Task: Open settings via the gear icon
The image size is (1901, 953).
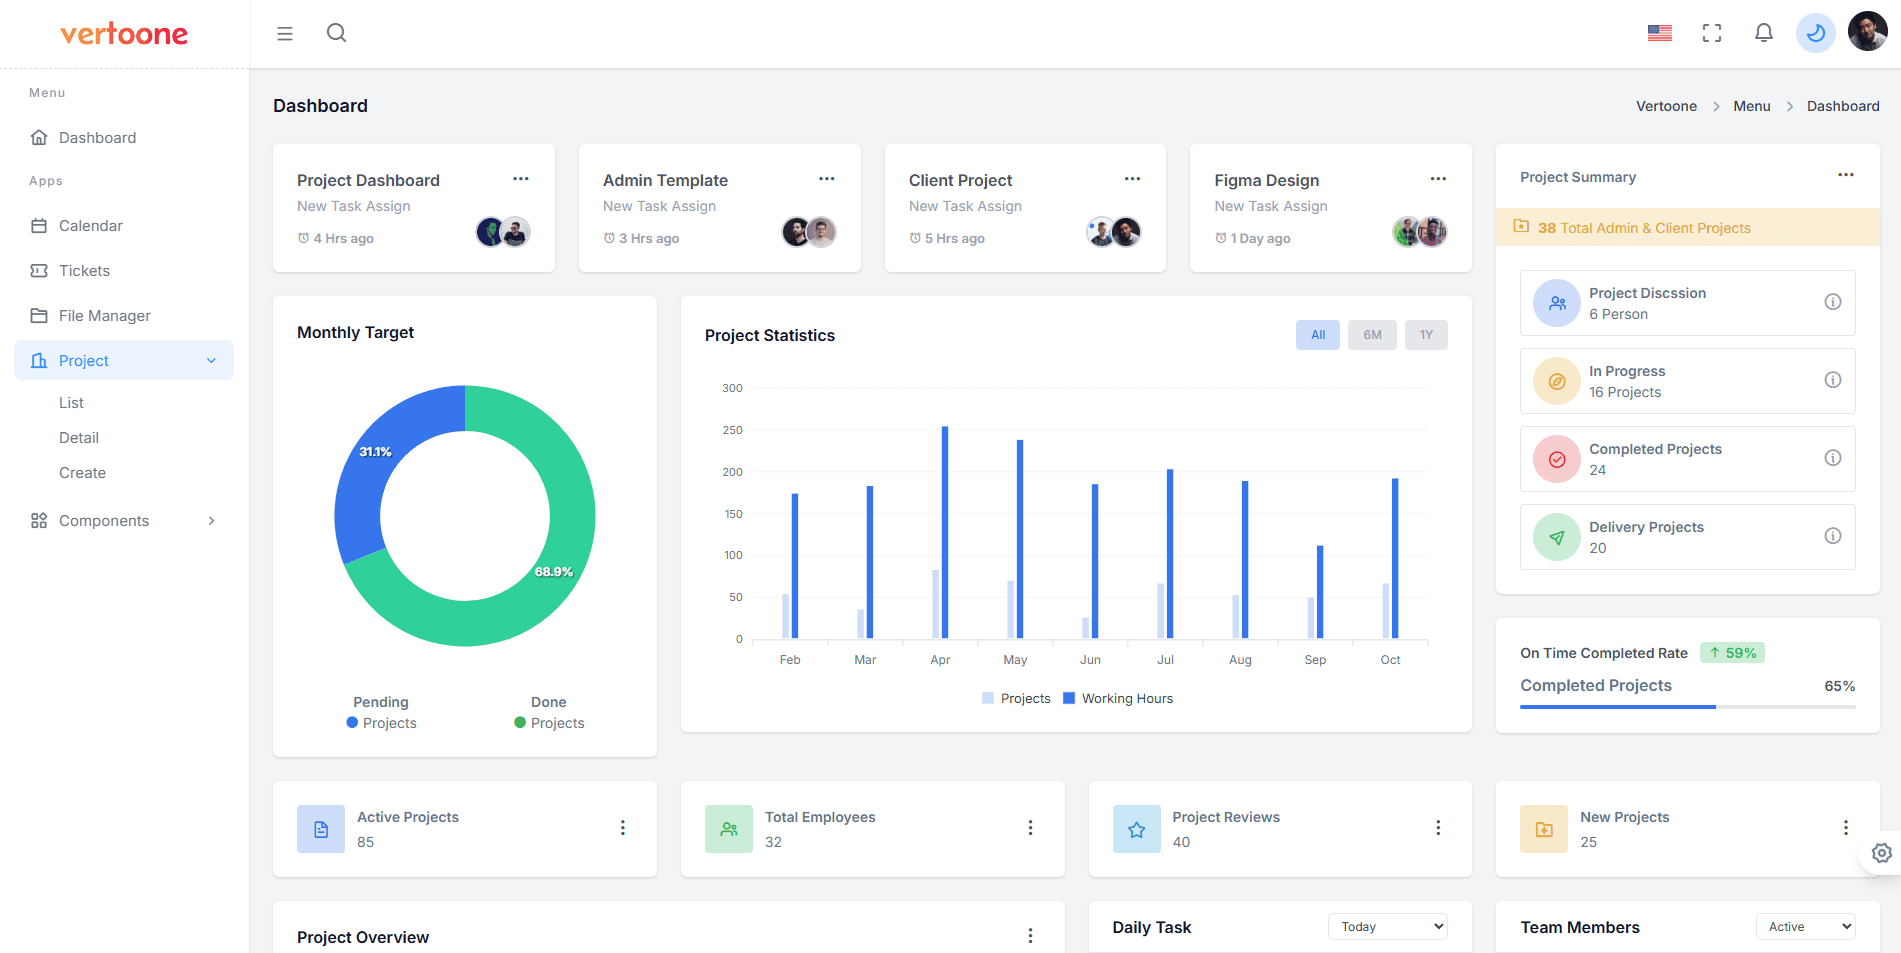Action: click(1880, 852)
